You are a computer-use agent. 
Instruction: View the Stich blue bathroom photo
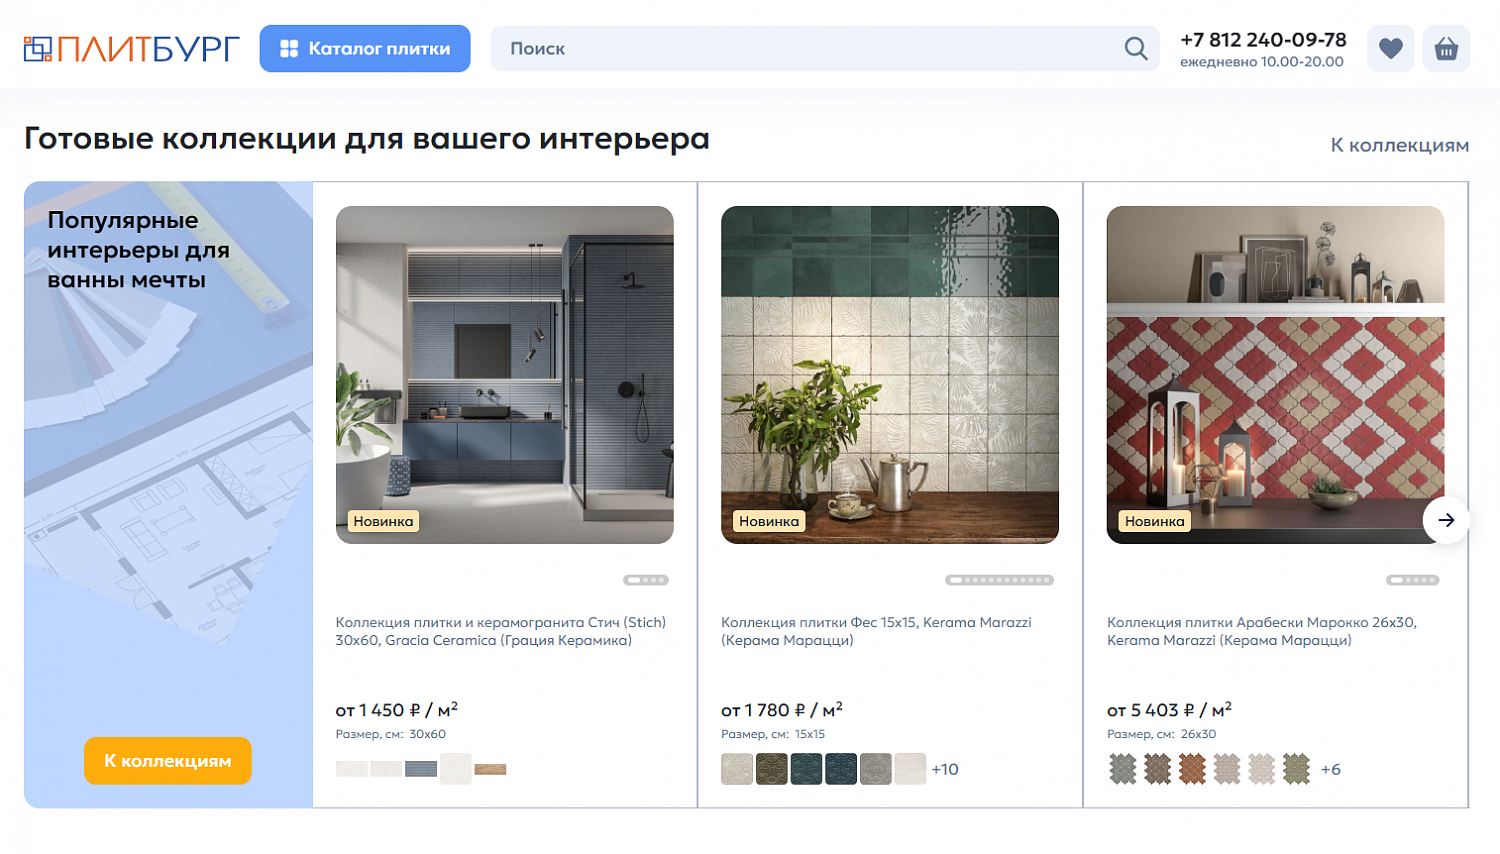(x=505, y=375)
